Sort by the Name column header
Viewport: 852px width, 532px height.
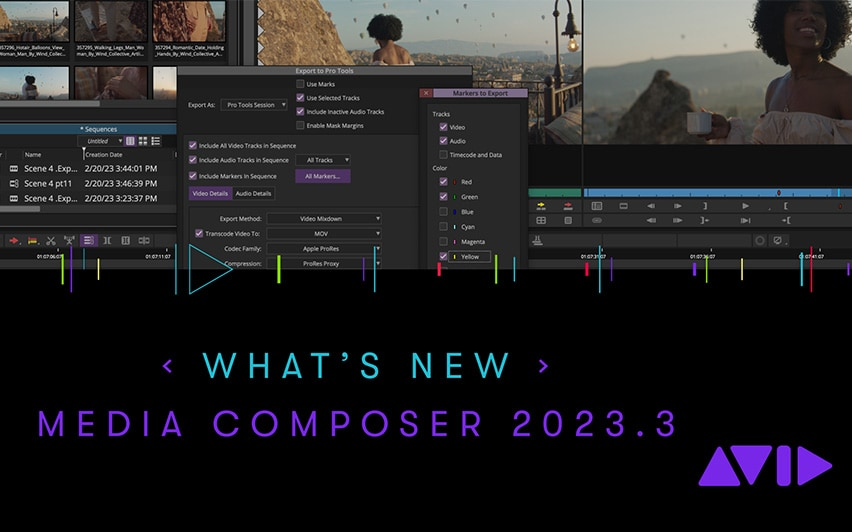(33, 154)
